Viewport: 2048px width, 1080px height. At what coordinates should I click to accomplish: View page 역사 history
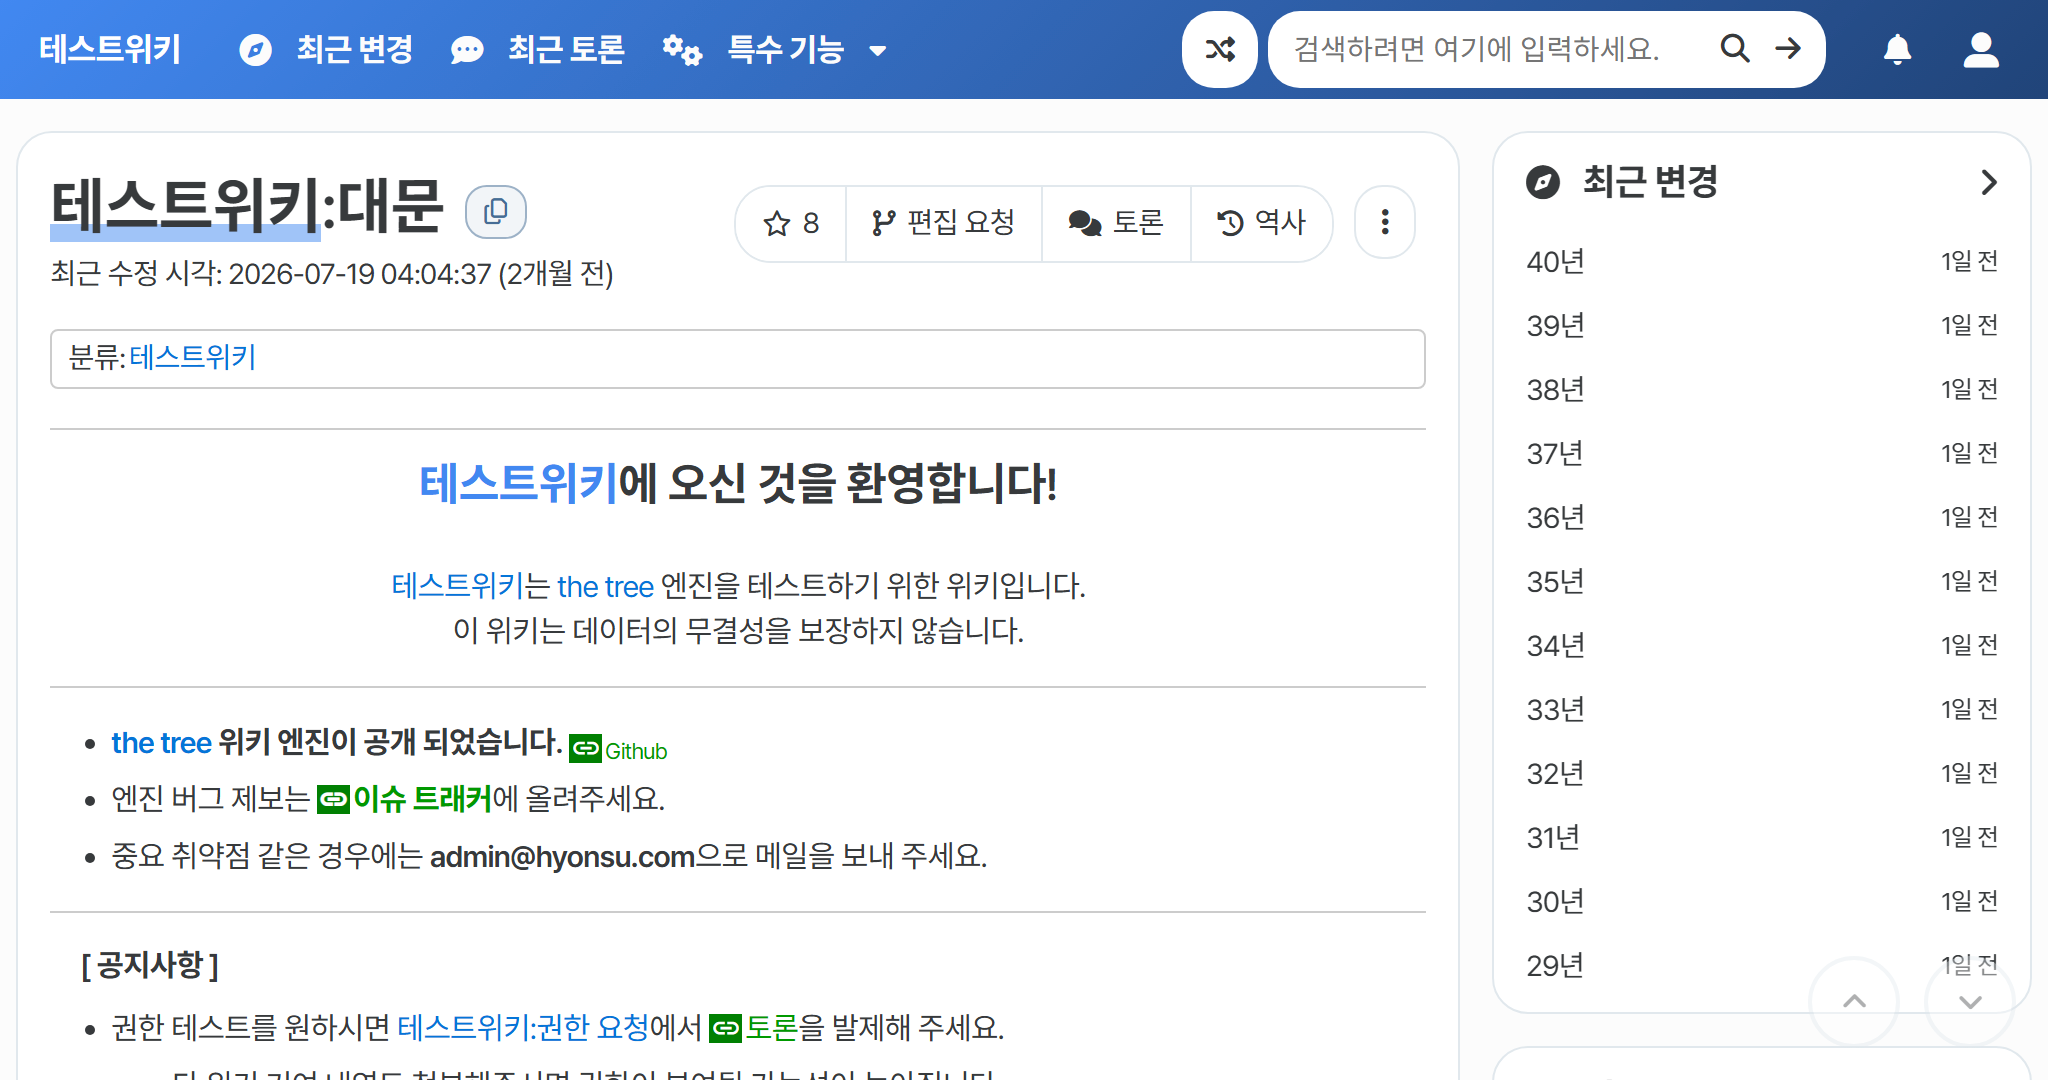point(1262,223)
